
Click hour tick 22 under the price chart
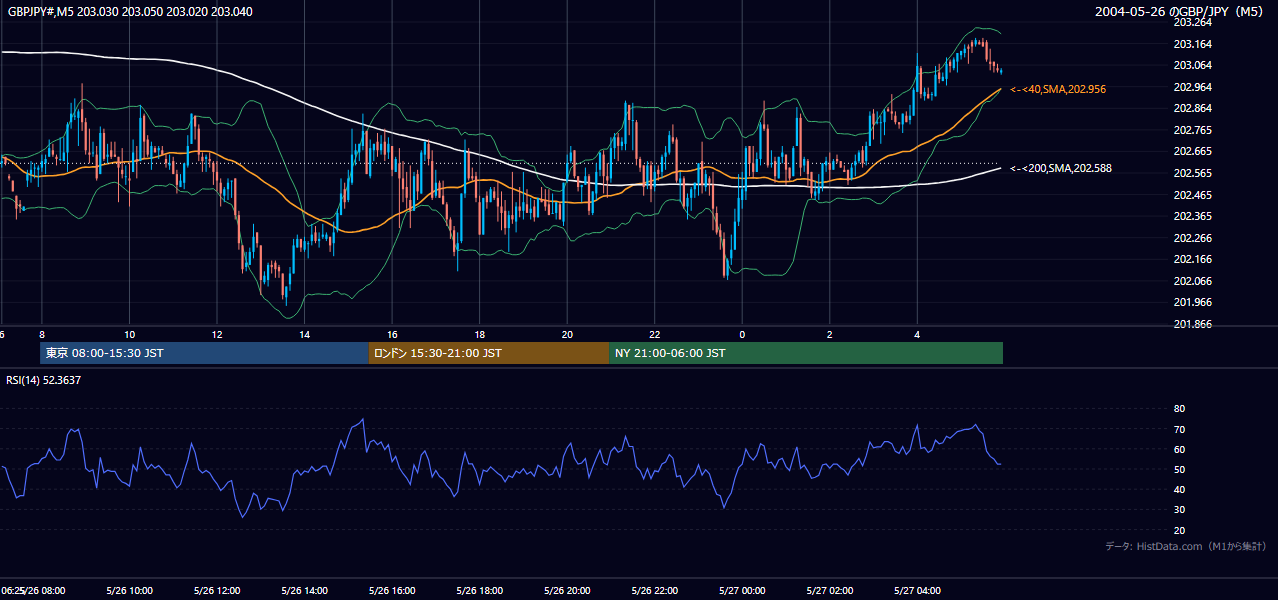[655, 334]
